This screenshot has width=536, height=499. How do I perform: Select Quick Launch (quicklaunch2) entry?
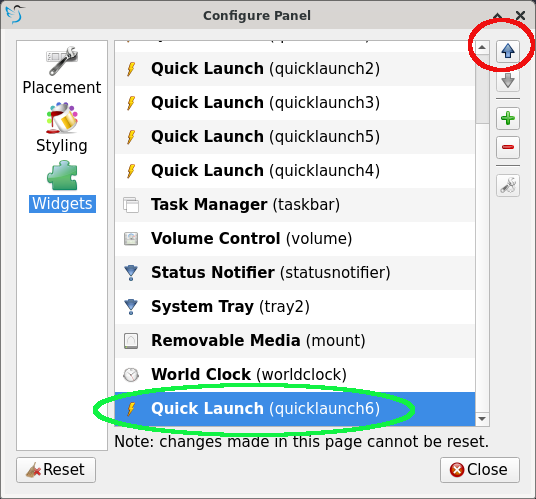pyautogui.click(x=295, y=69)
